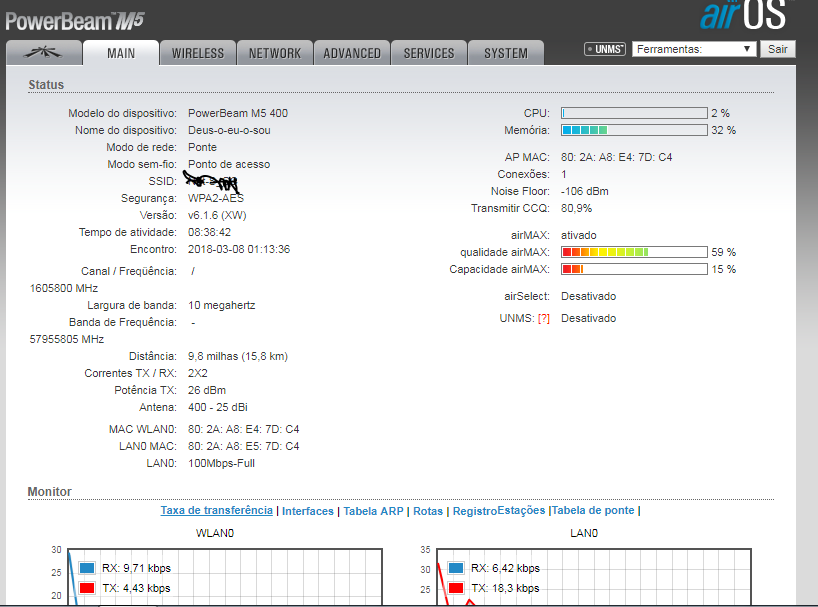Click the airSelect Desativado value

click(588, 296)
